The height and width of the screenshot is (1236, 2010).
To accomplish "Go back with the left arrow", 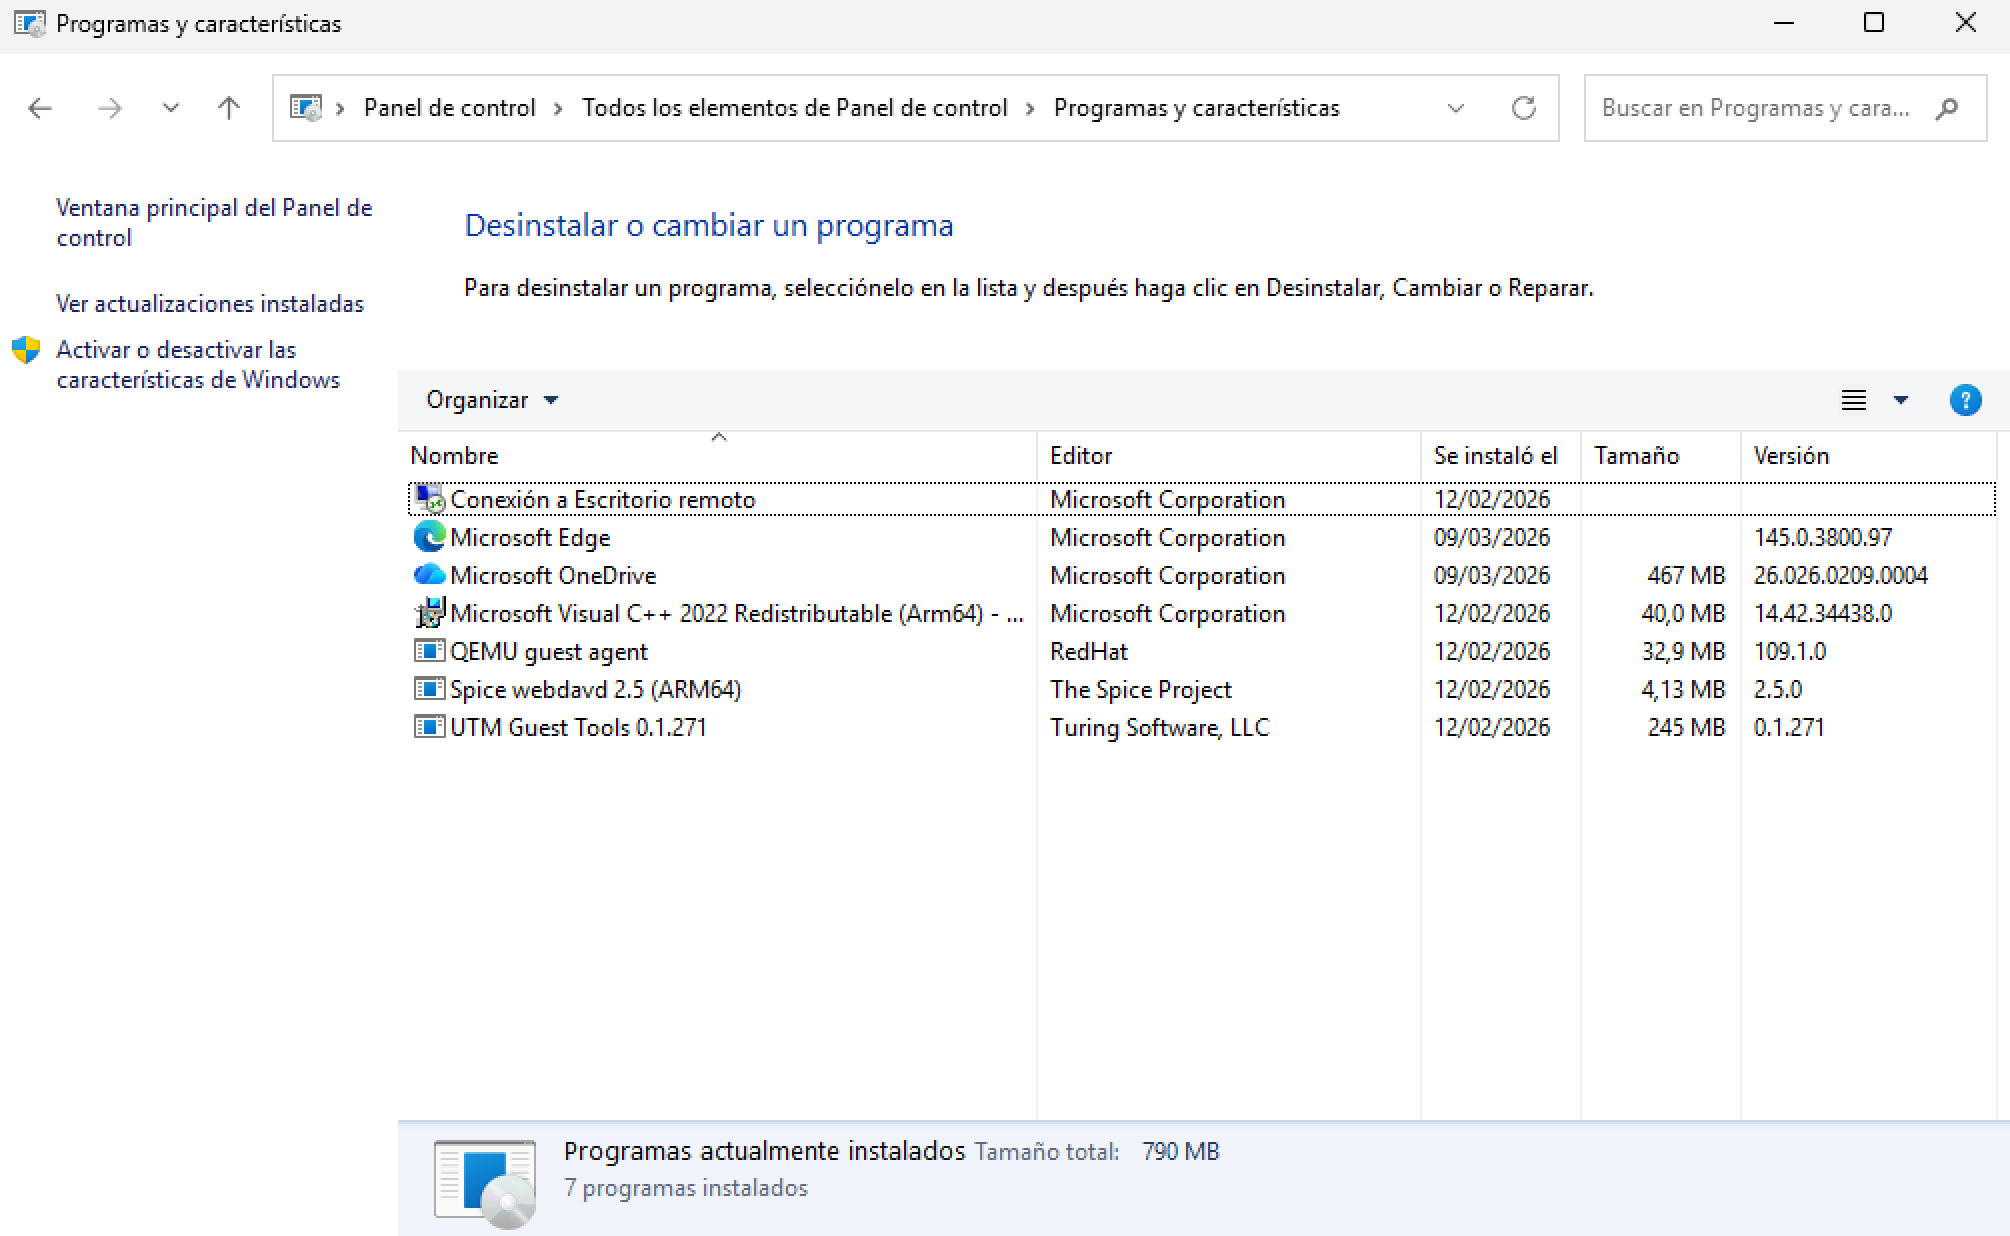I will pos(40,108).
